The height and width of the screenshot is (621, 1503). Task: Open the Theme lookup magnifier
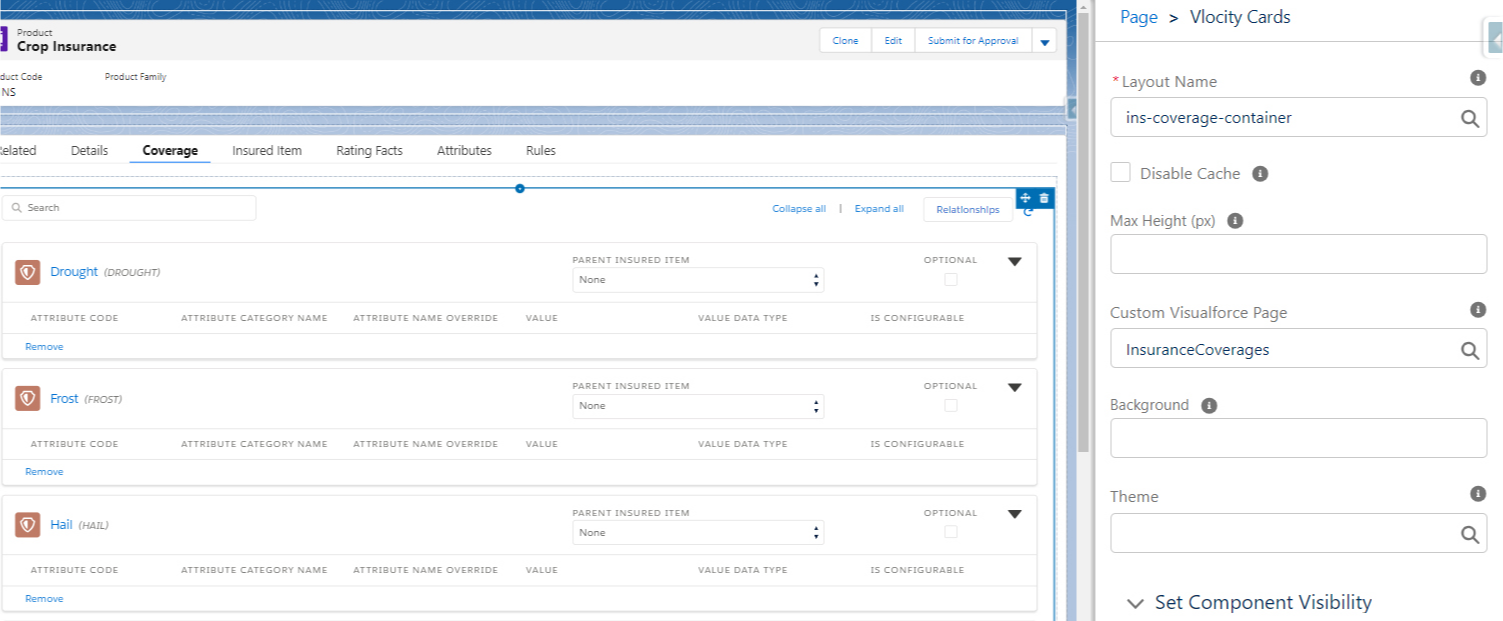click(x=1469, y=533)
